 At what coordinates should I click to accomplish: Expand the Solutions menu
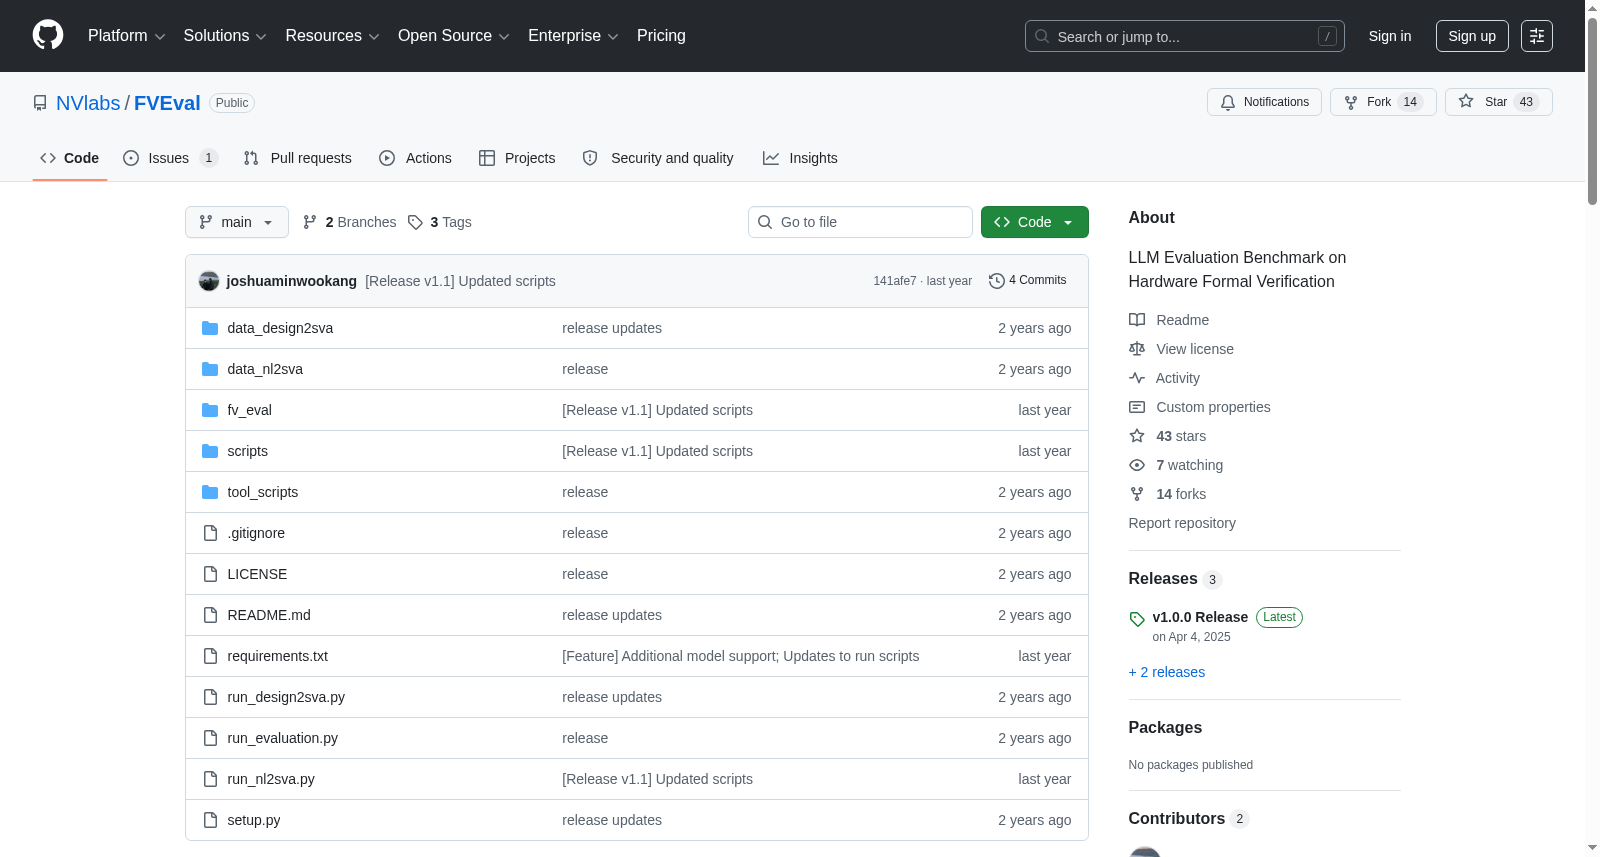click(x=225, y=36)
